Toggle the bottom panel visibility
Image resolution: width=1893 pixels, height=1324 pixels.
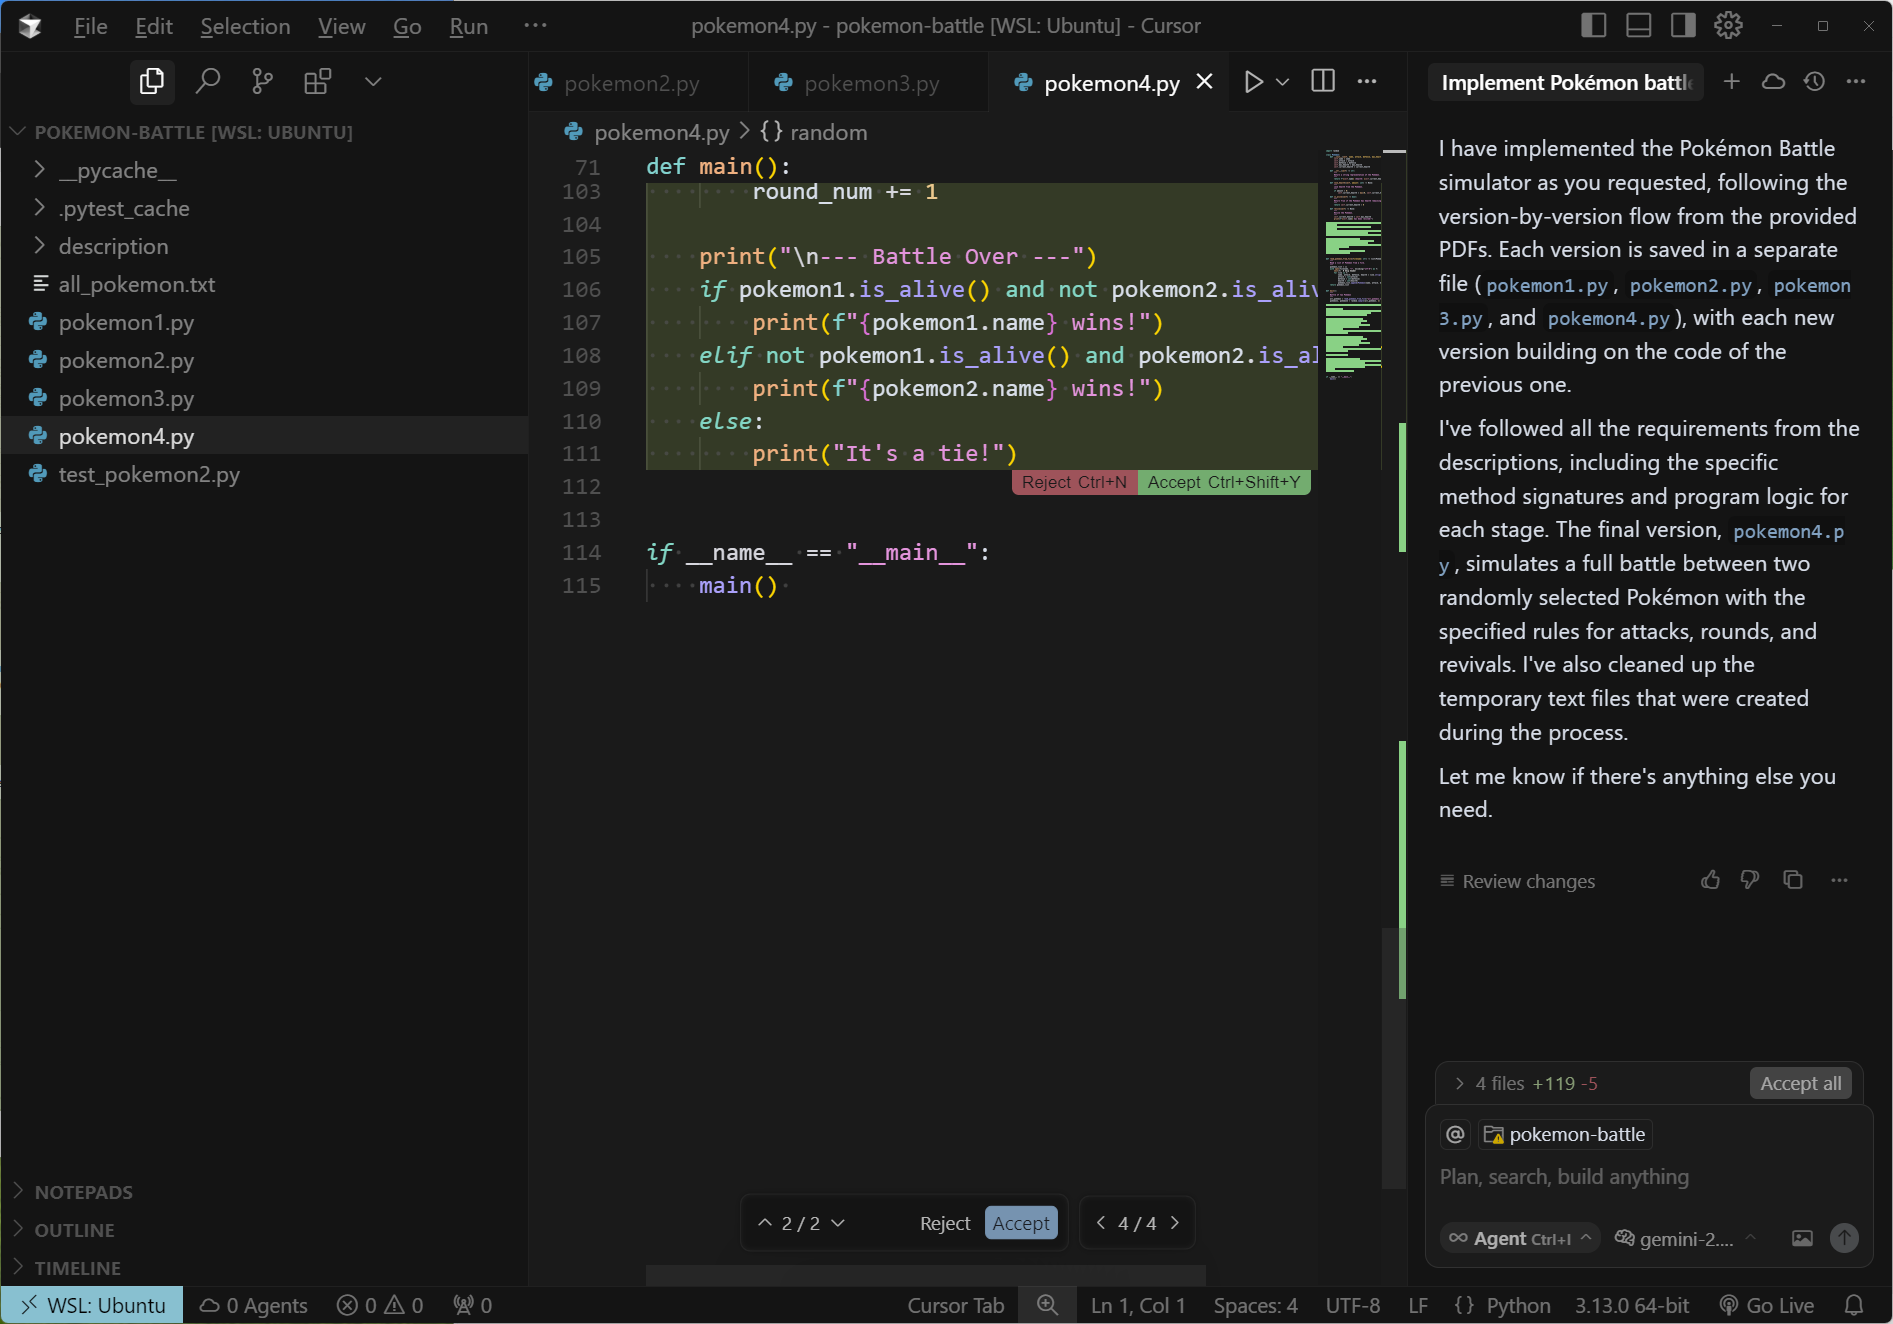(1637, 25)
